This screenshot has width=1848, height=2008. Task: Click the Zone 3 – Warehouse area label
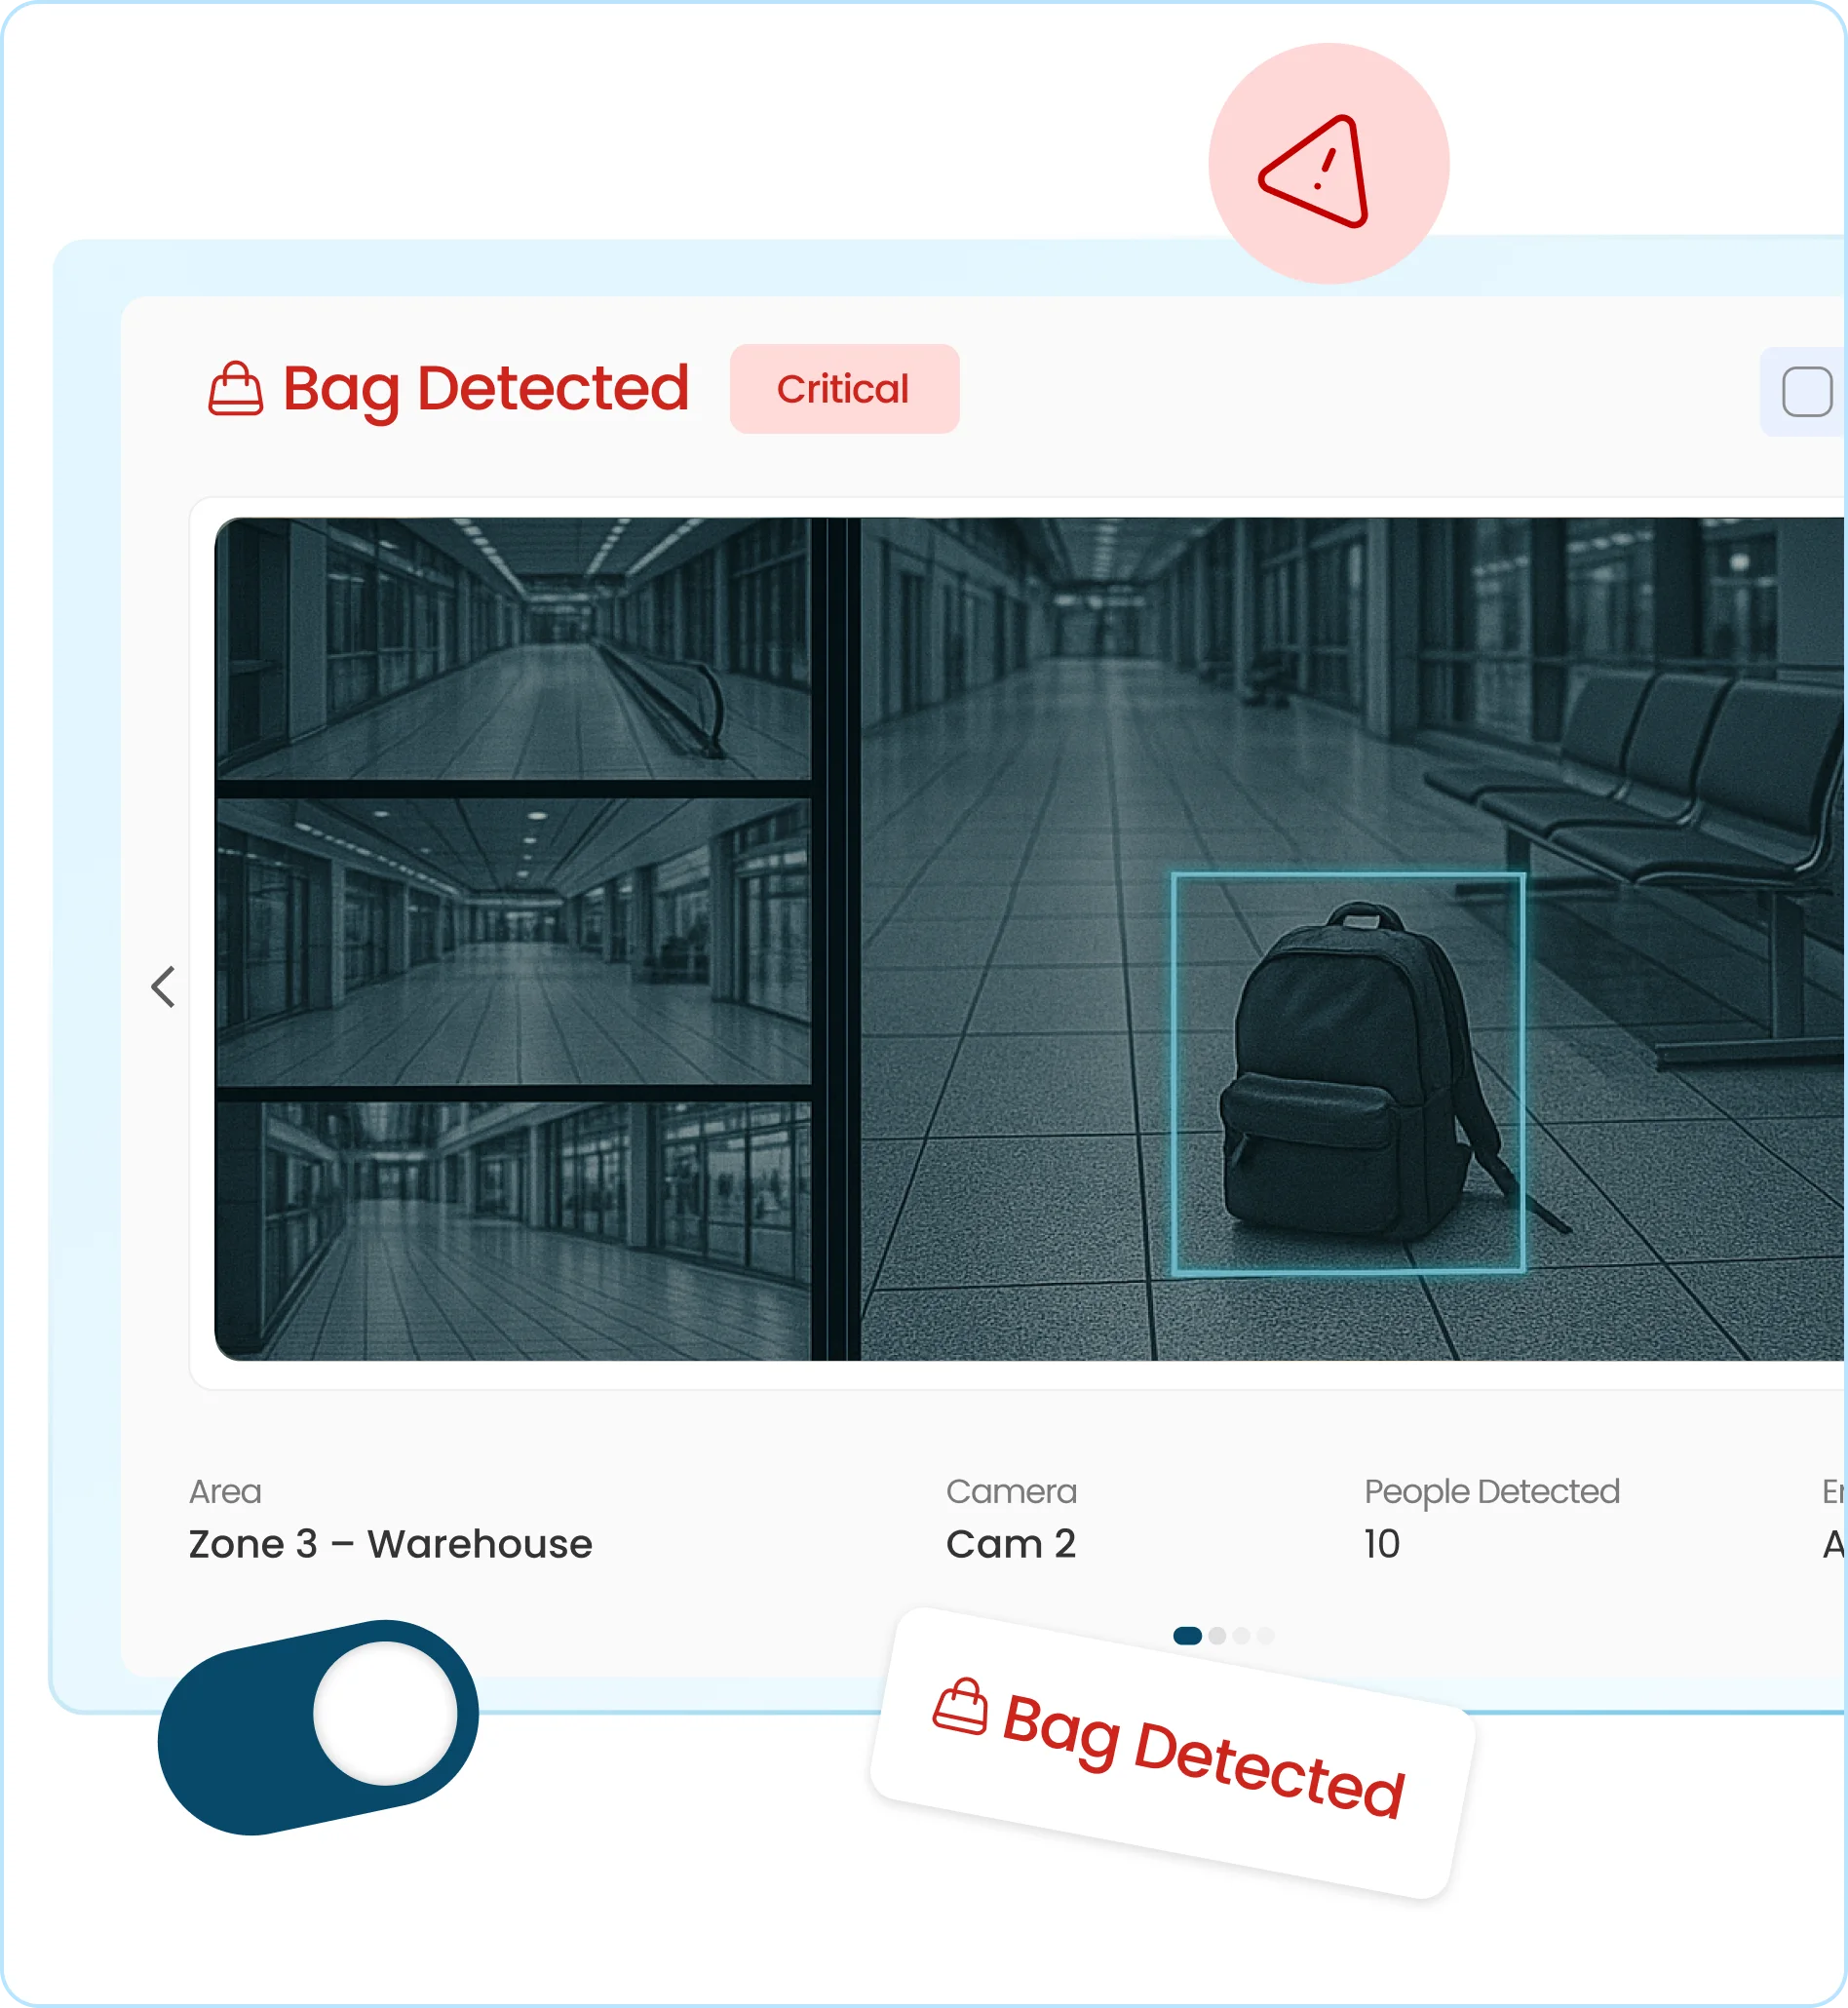[x=392, y=1544]
